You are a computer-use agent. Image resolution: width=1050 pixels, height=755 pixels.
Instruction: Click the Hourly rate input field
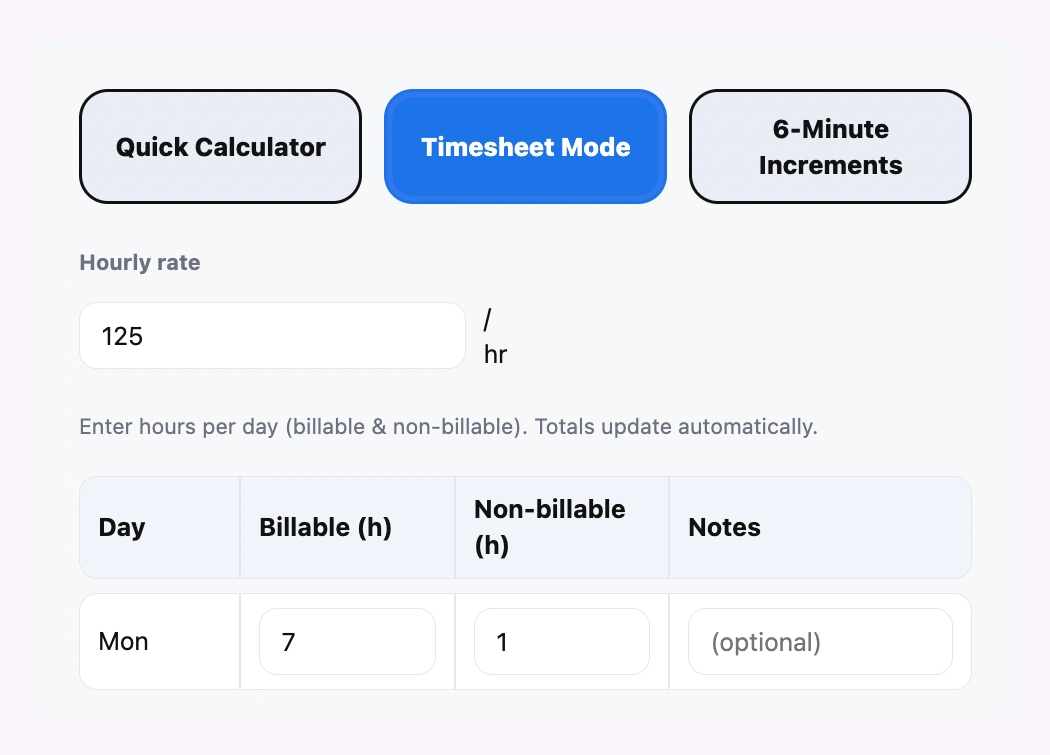[271, 335]
